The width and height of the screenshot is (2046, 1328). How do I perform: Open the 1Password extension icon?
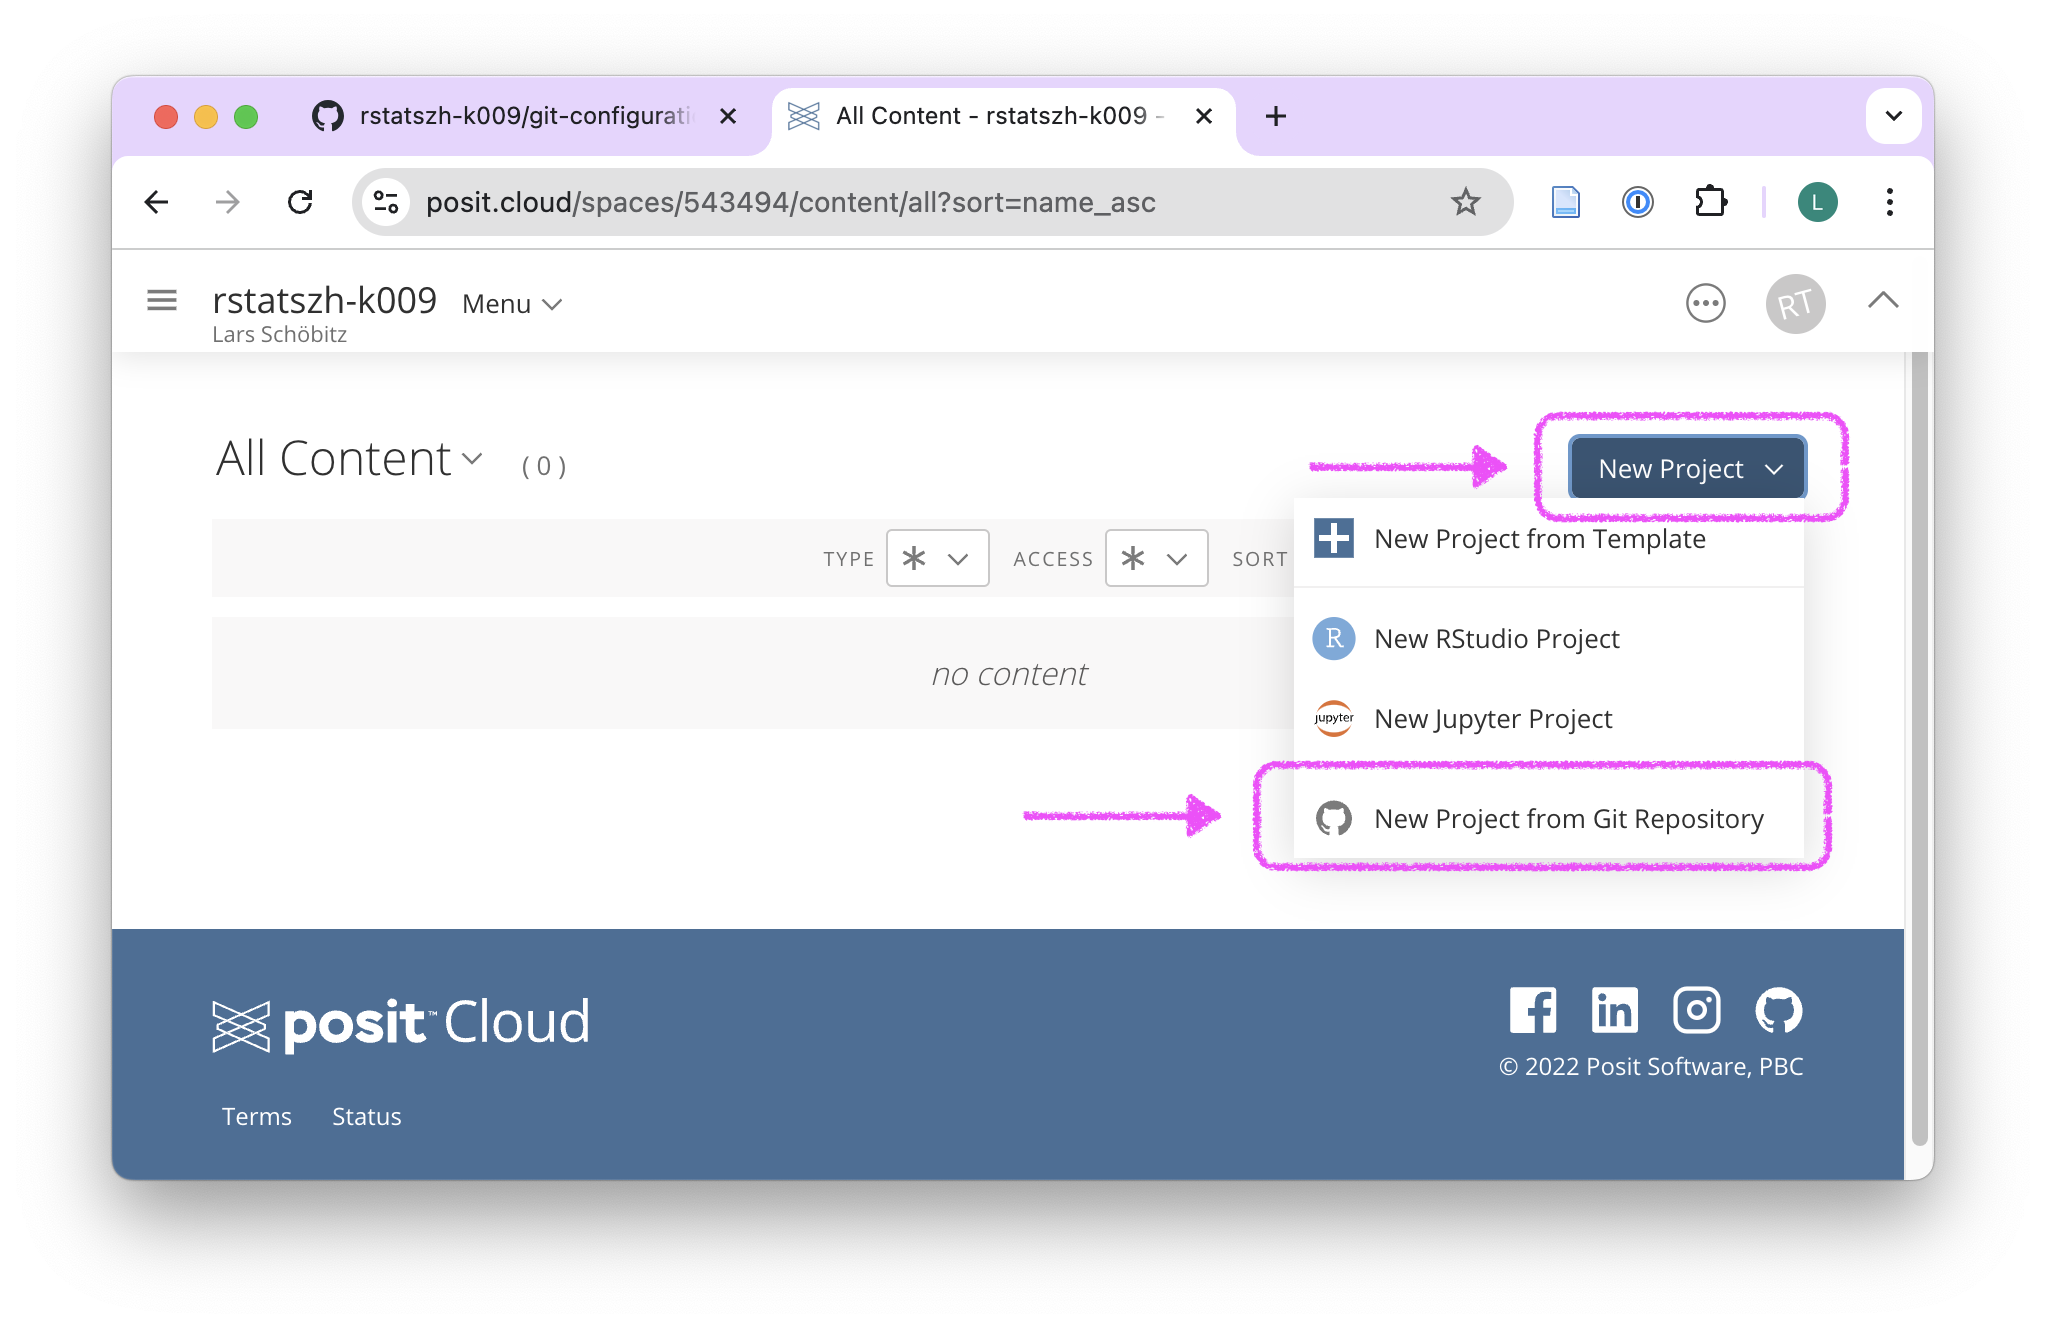1638,202
